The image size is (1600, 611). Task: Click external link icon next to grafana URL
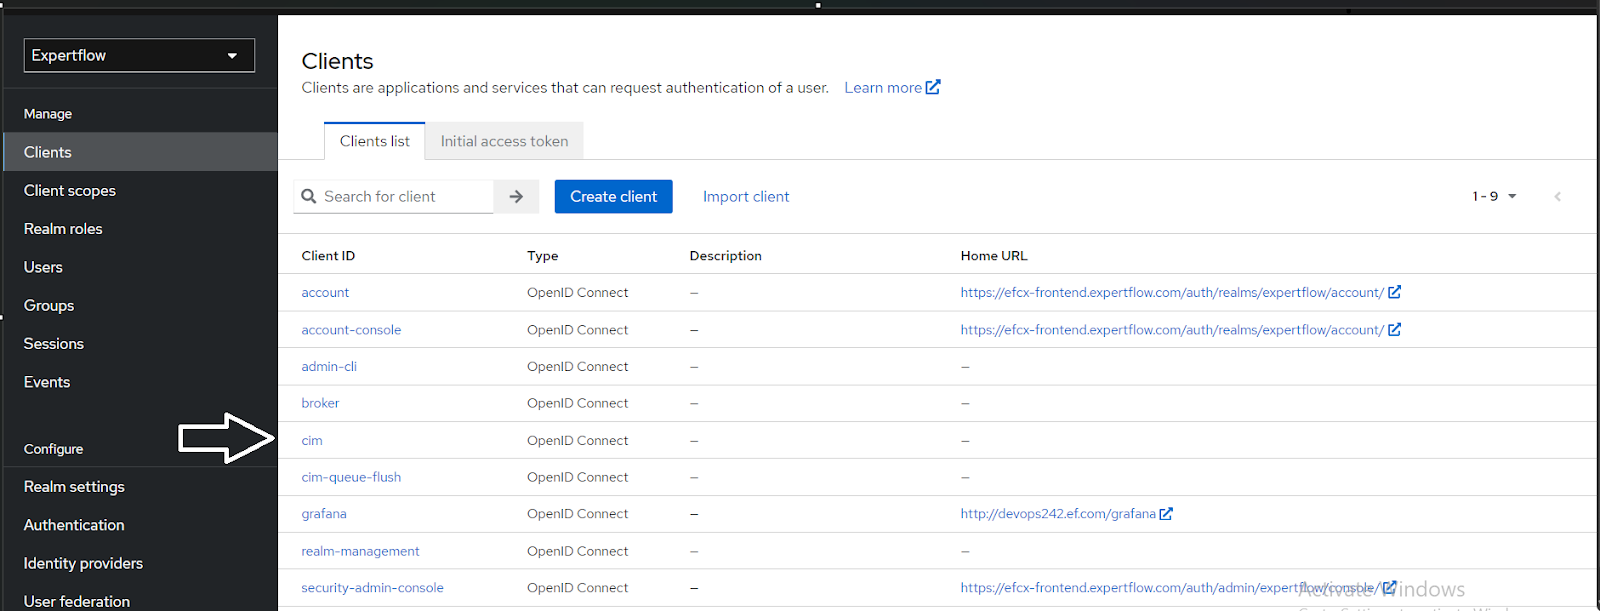[1166, 514]
